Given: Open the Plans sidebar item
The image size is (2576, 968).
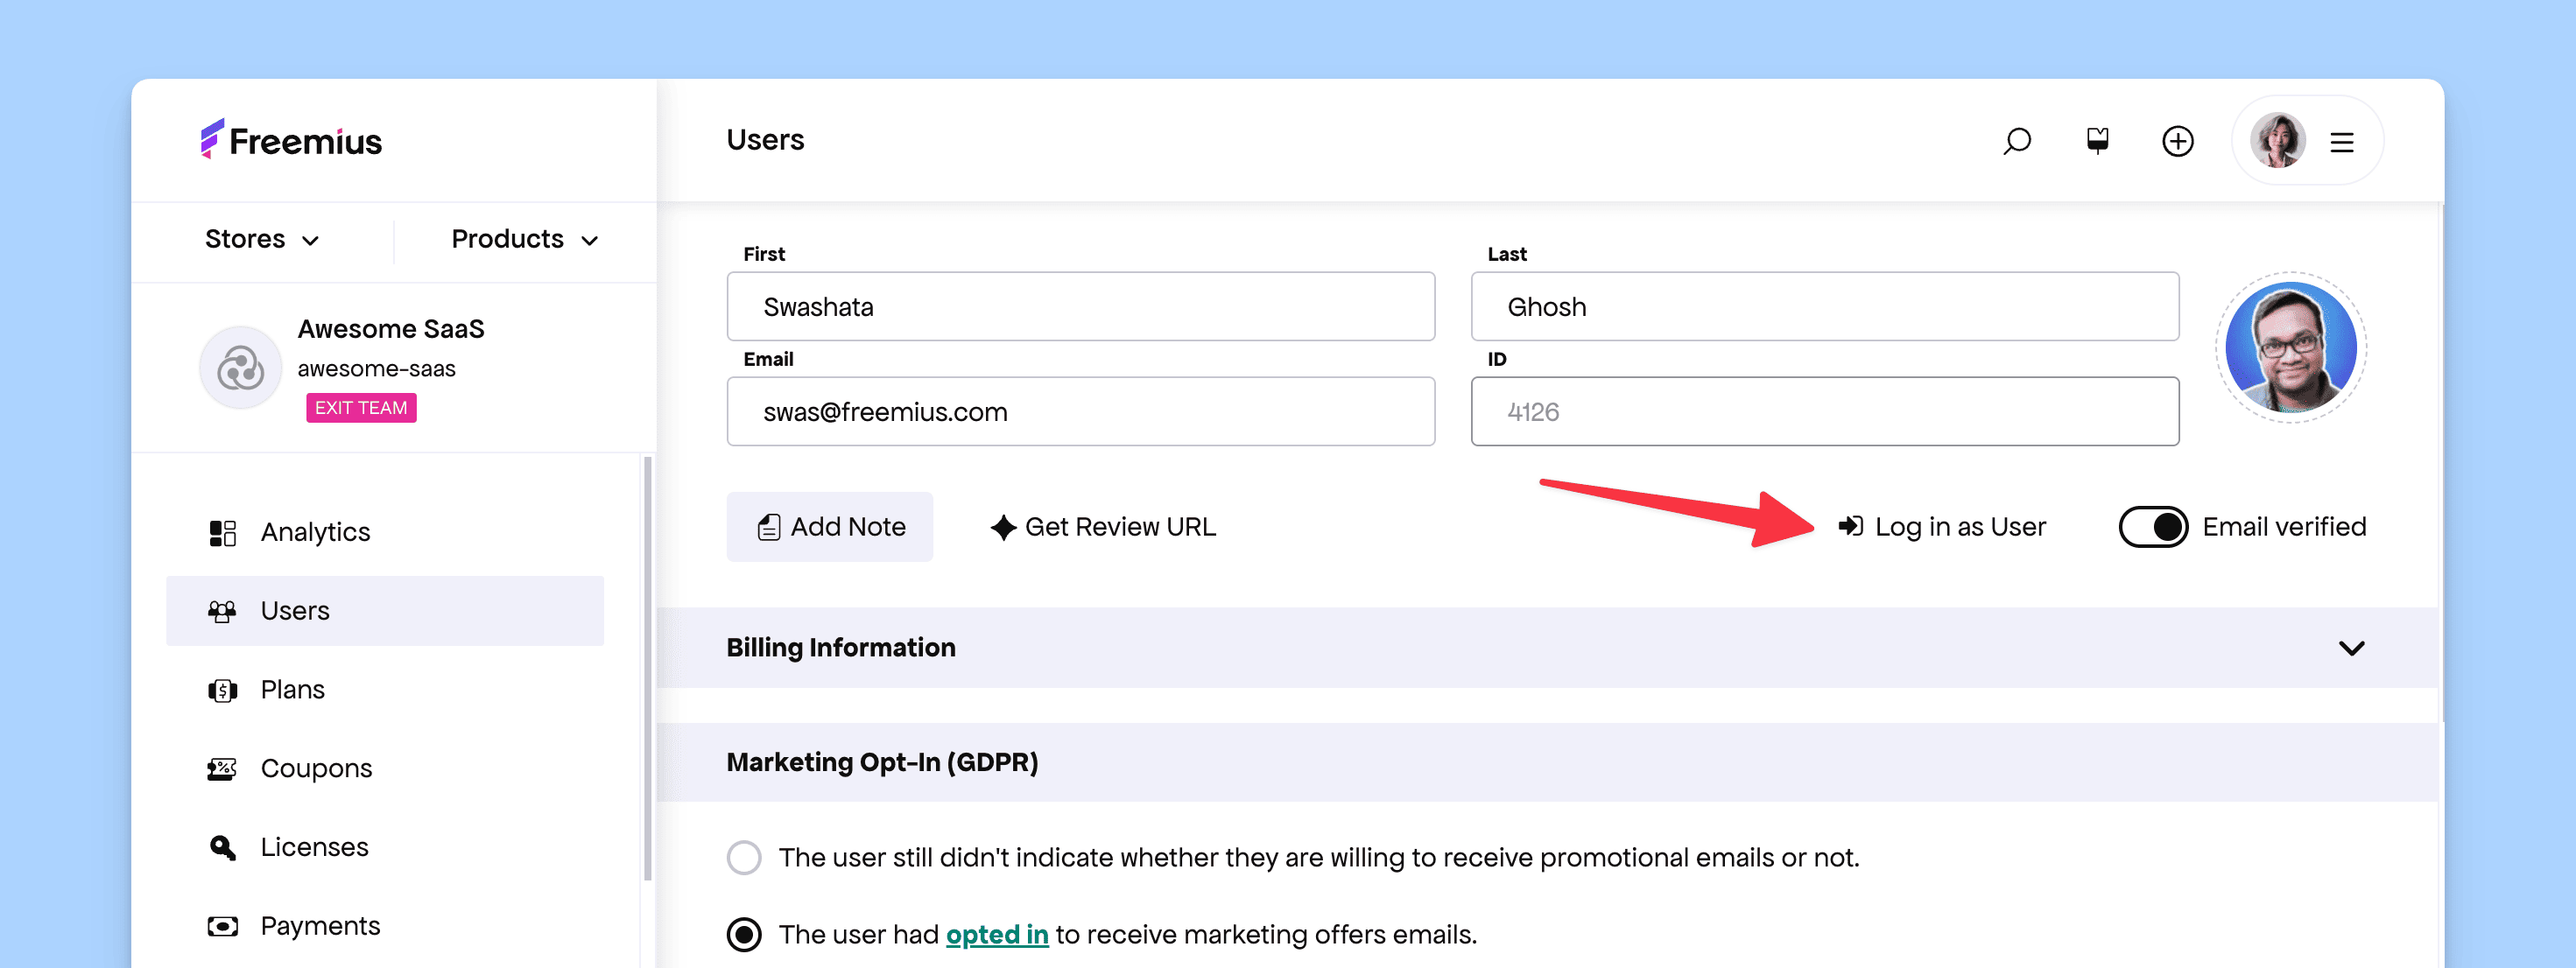Looking at the screenshot, I should click(x=385, y=690).
